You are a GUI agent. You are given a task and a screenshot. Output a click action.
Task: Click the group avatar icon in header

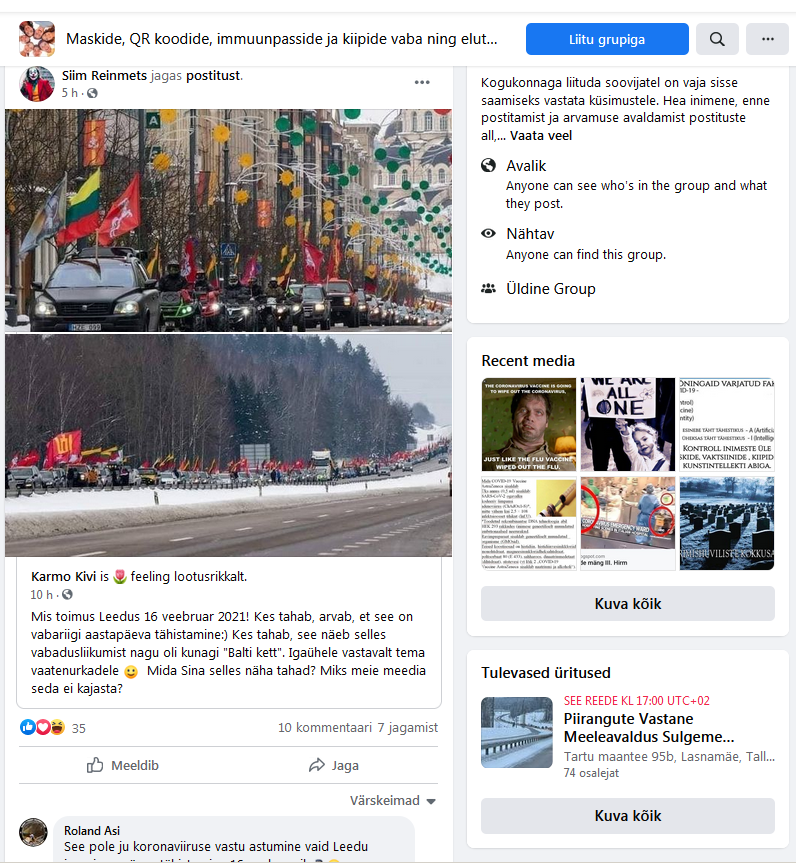(37, 39)
